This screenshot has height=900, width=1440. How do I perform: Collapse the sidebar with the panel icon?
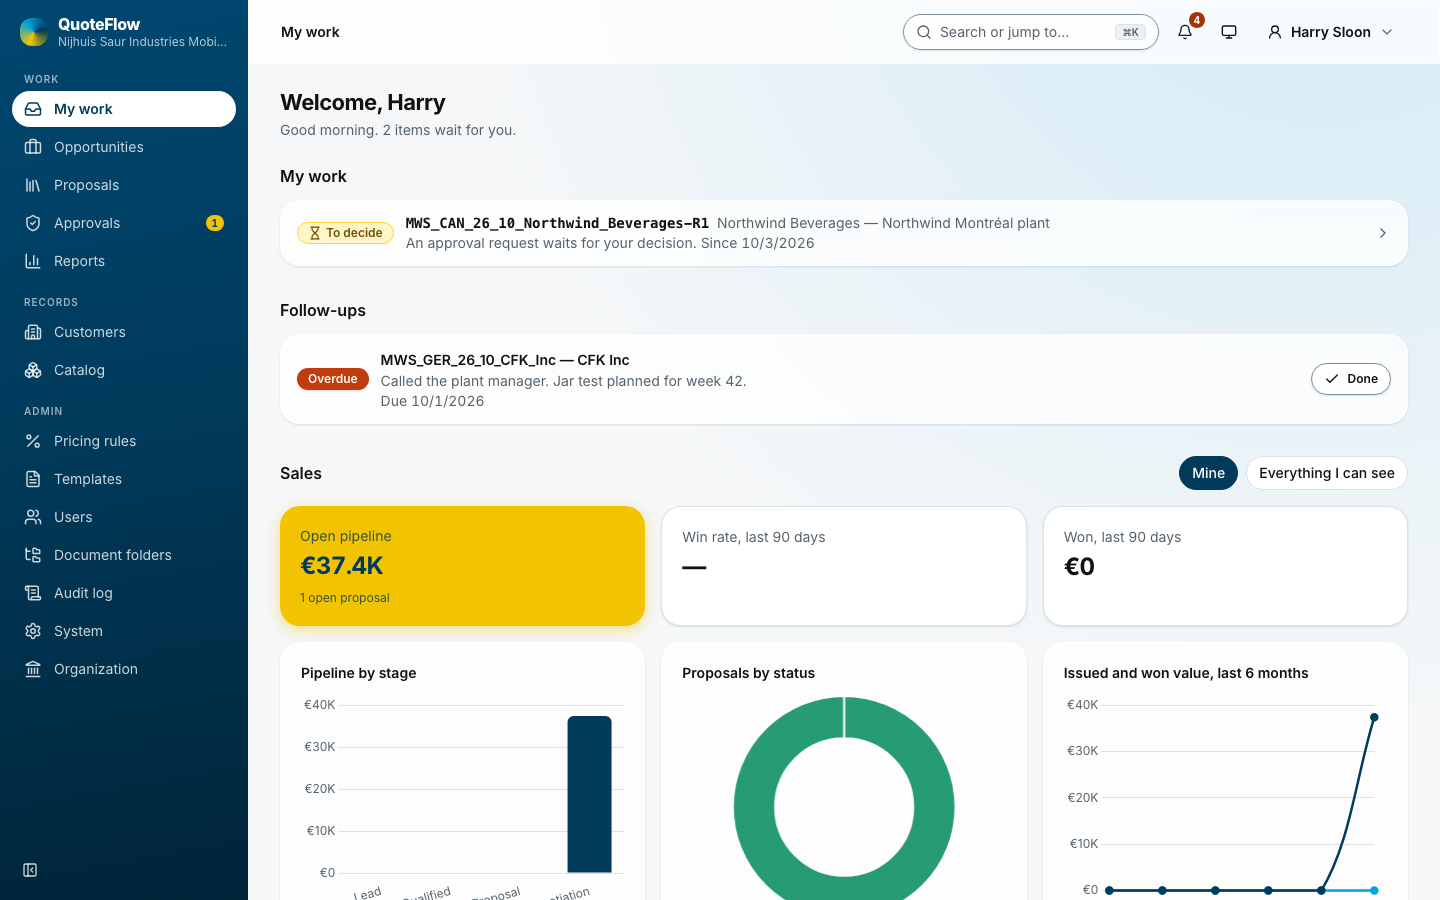pos(30,870)
